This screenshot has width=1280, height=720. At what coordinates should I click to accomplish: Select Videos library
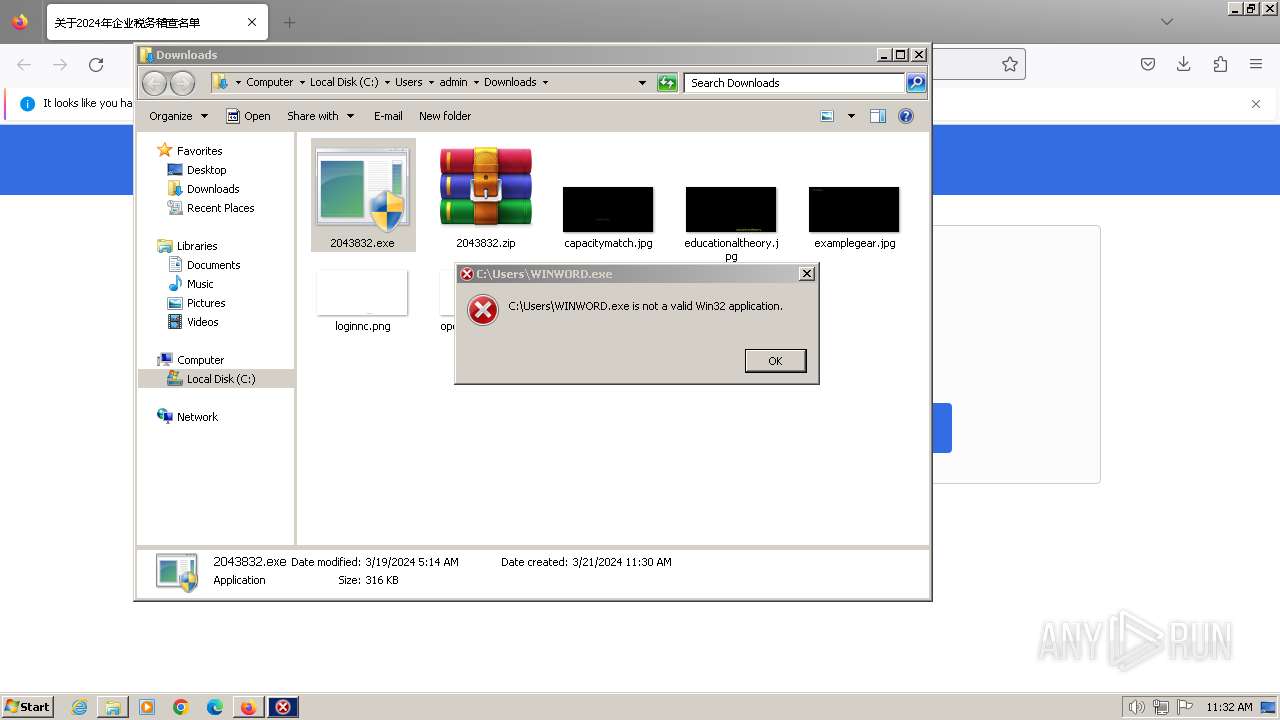point(202,322)
